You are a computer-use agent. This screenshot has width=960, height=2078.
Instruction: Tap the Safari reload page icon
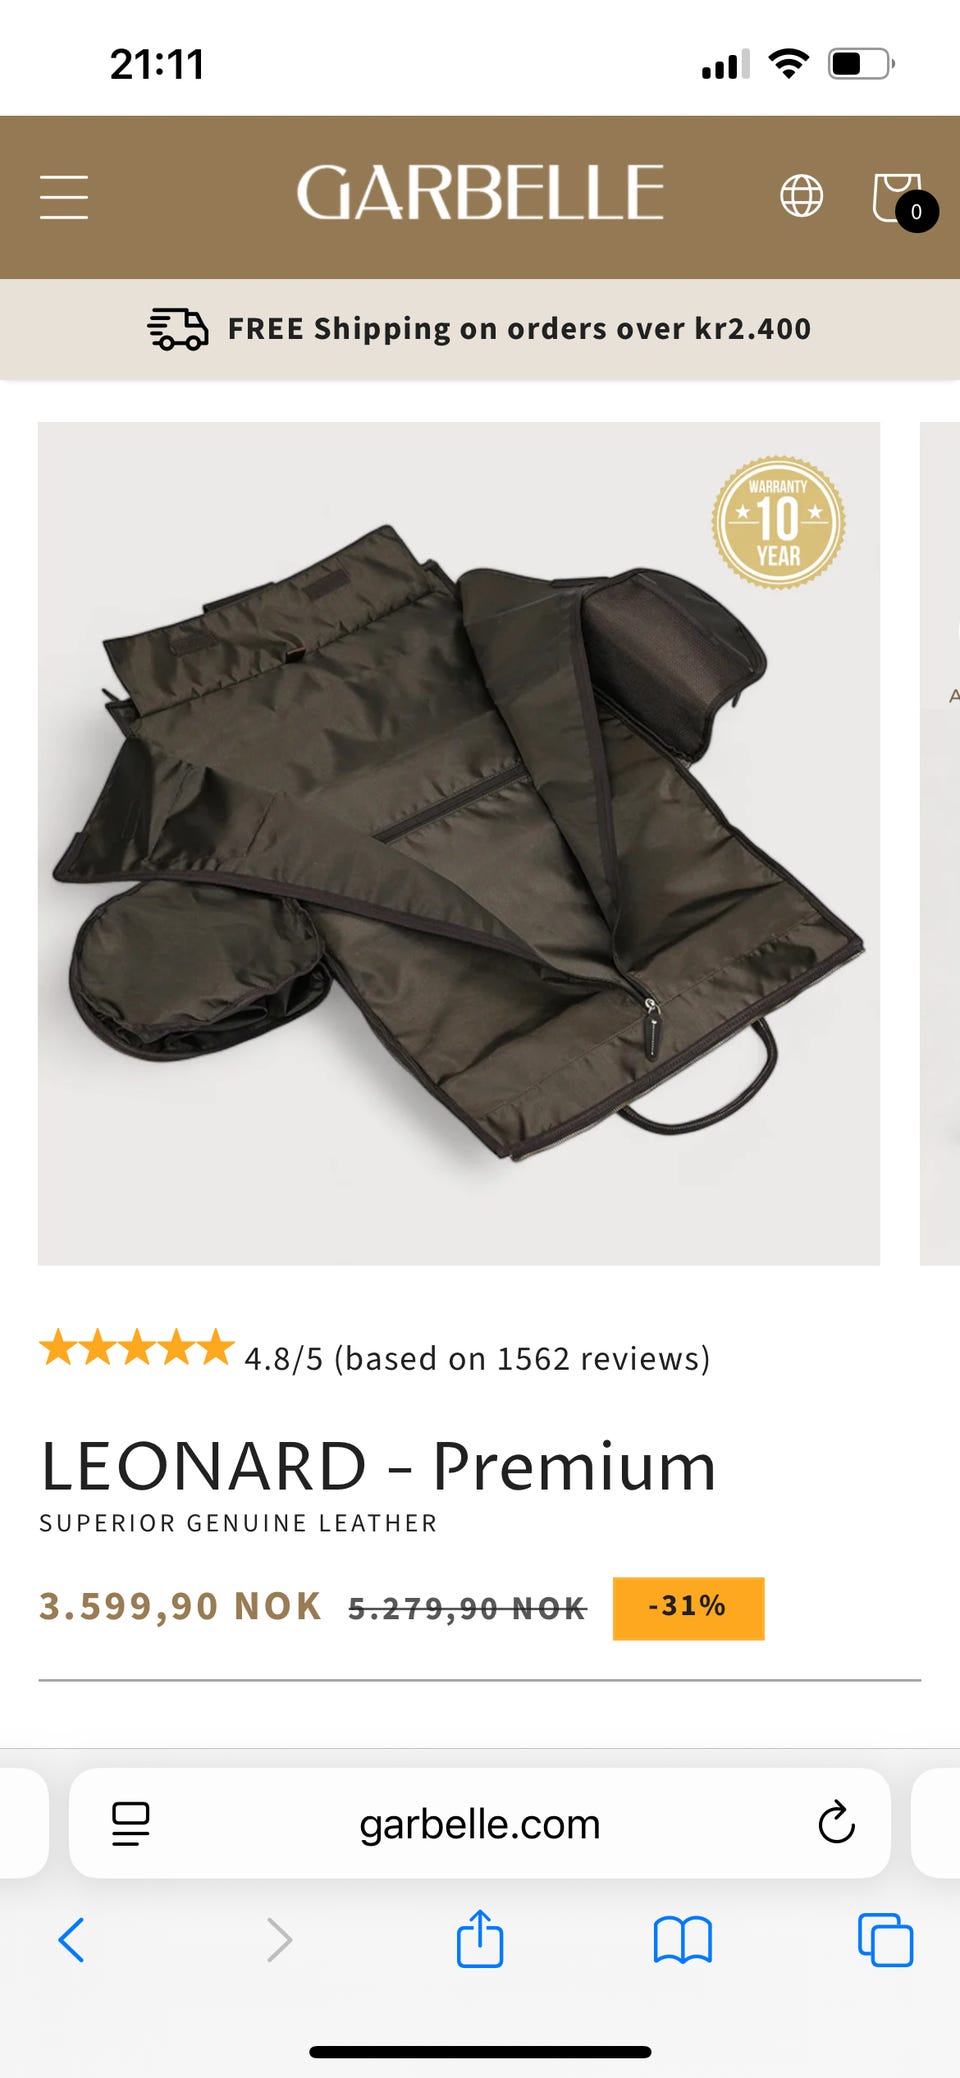point(836,1822)
